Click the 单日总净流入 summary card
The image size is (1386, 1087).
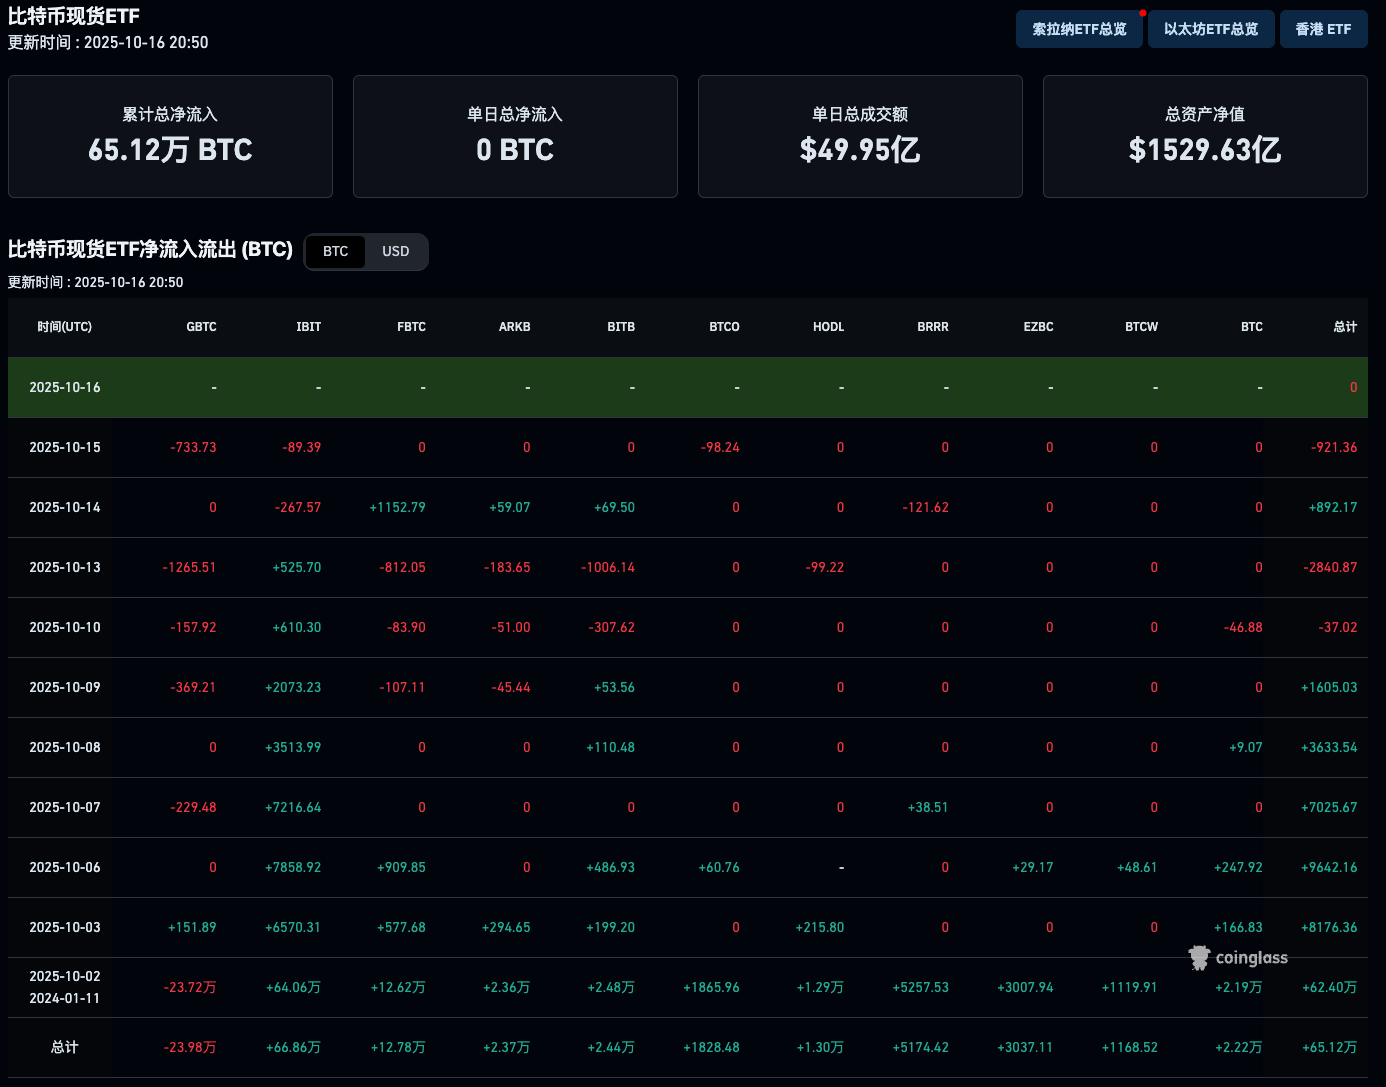pyautogui.click(x=515, y=137)
